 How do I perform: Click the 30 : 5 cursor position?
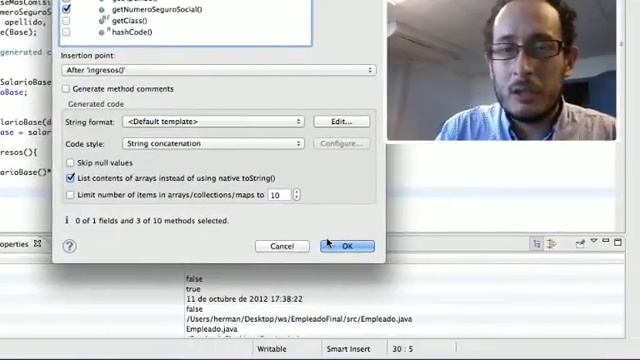402,349
